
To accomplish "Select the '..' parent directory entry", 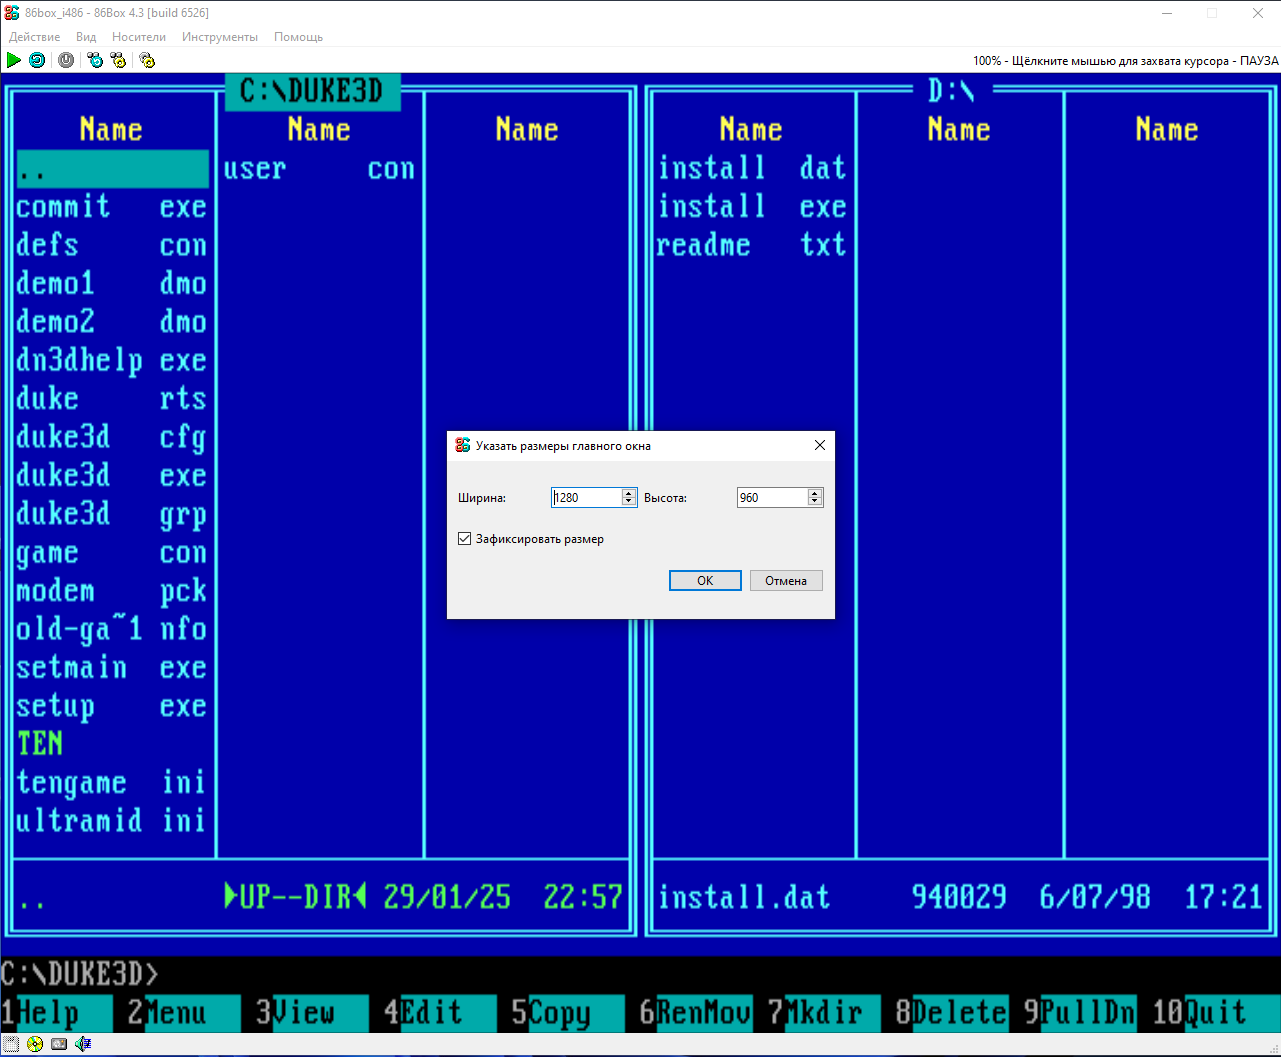I will (112, 169).
